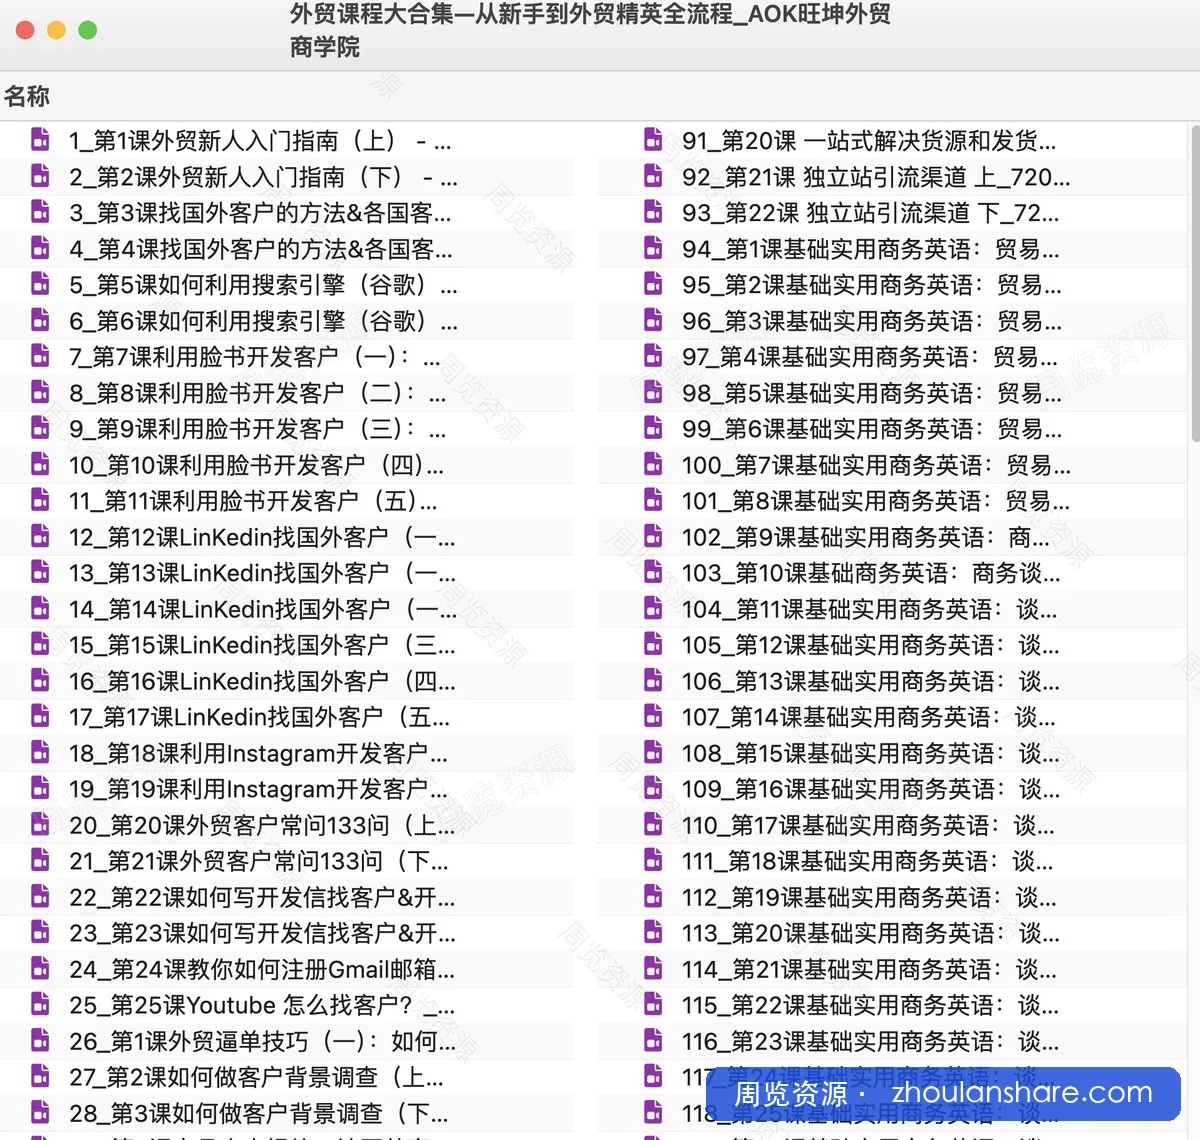Image resolution: width=1200 pixels, height=1140 pixels.
Task: Select file 21_第21课外贸客户常问133问（下
Action: (x=259, y=861)
